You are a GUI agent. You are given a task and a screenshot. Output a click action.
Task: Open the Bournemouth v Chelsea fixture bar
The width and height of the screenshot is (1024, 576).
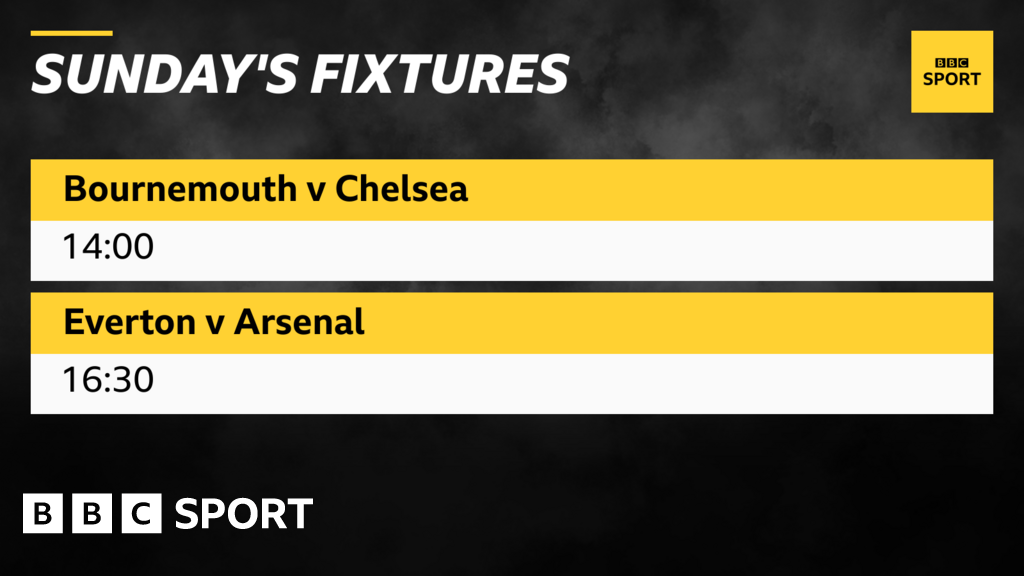coord(512,189)
